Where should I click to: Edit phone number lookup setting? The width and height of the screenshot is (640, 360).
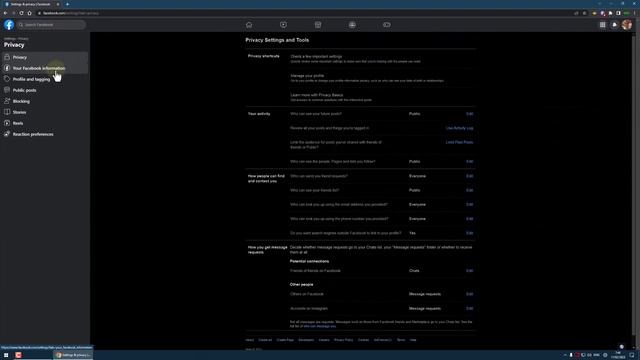pyautogui.click(x=469, y=219)
